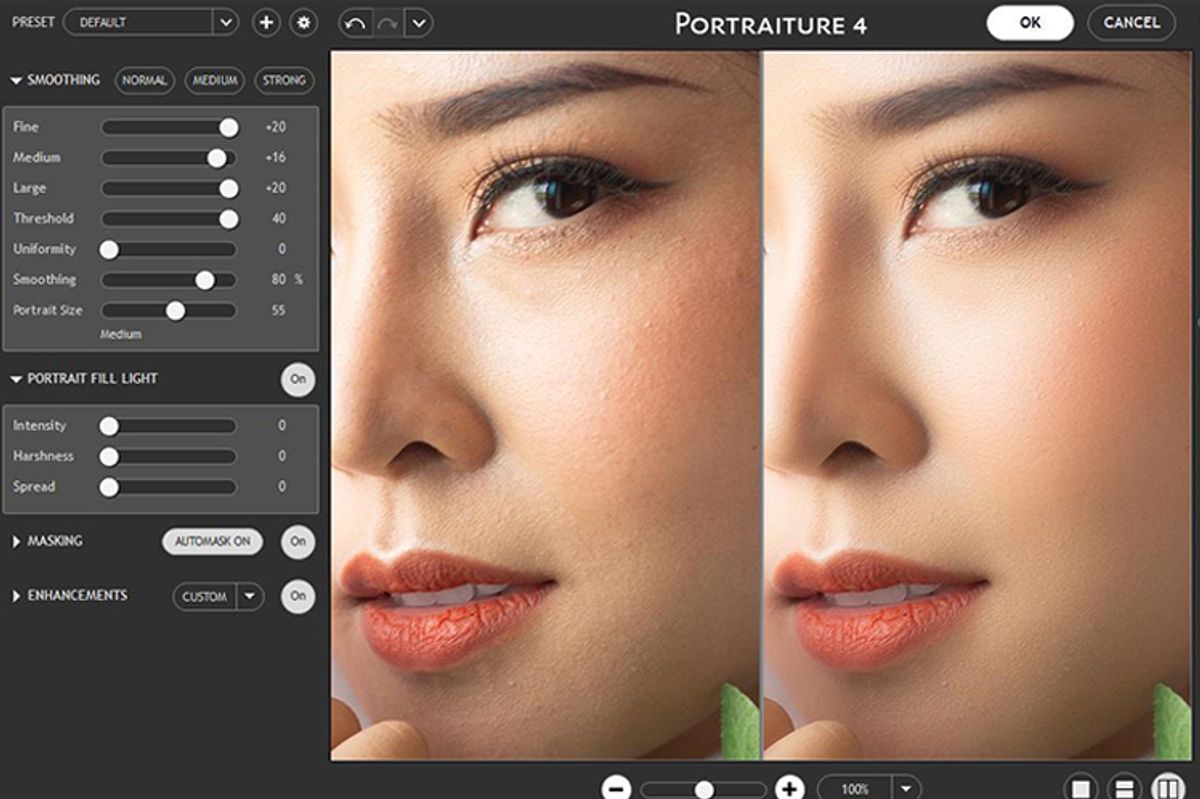Open the undo history dropdown arrow
Screen dimensions: 1200x799
tap(419, 22)
